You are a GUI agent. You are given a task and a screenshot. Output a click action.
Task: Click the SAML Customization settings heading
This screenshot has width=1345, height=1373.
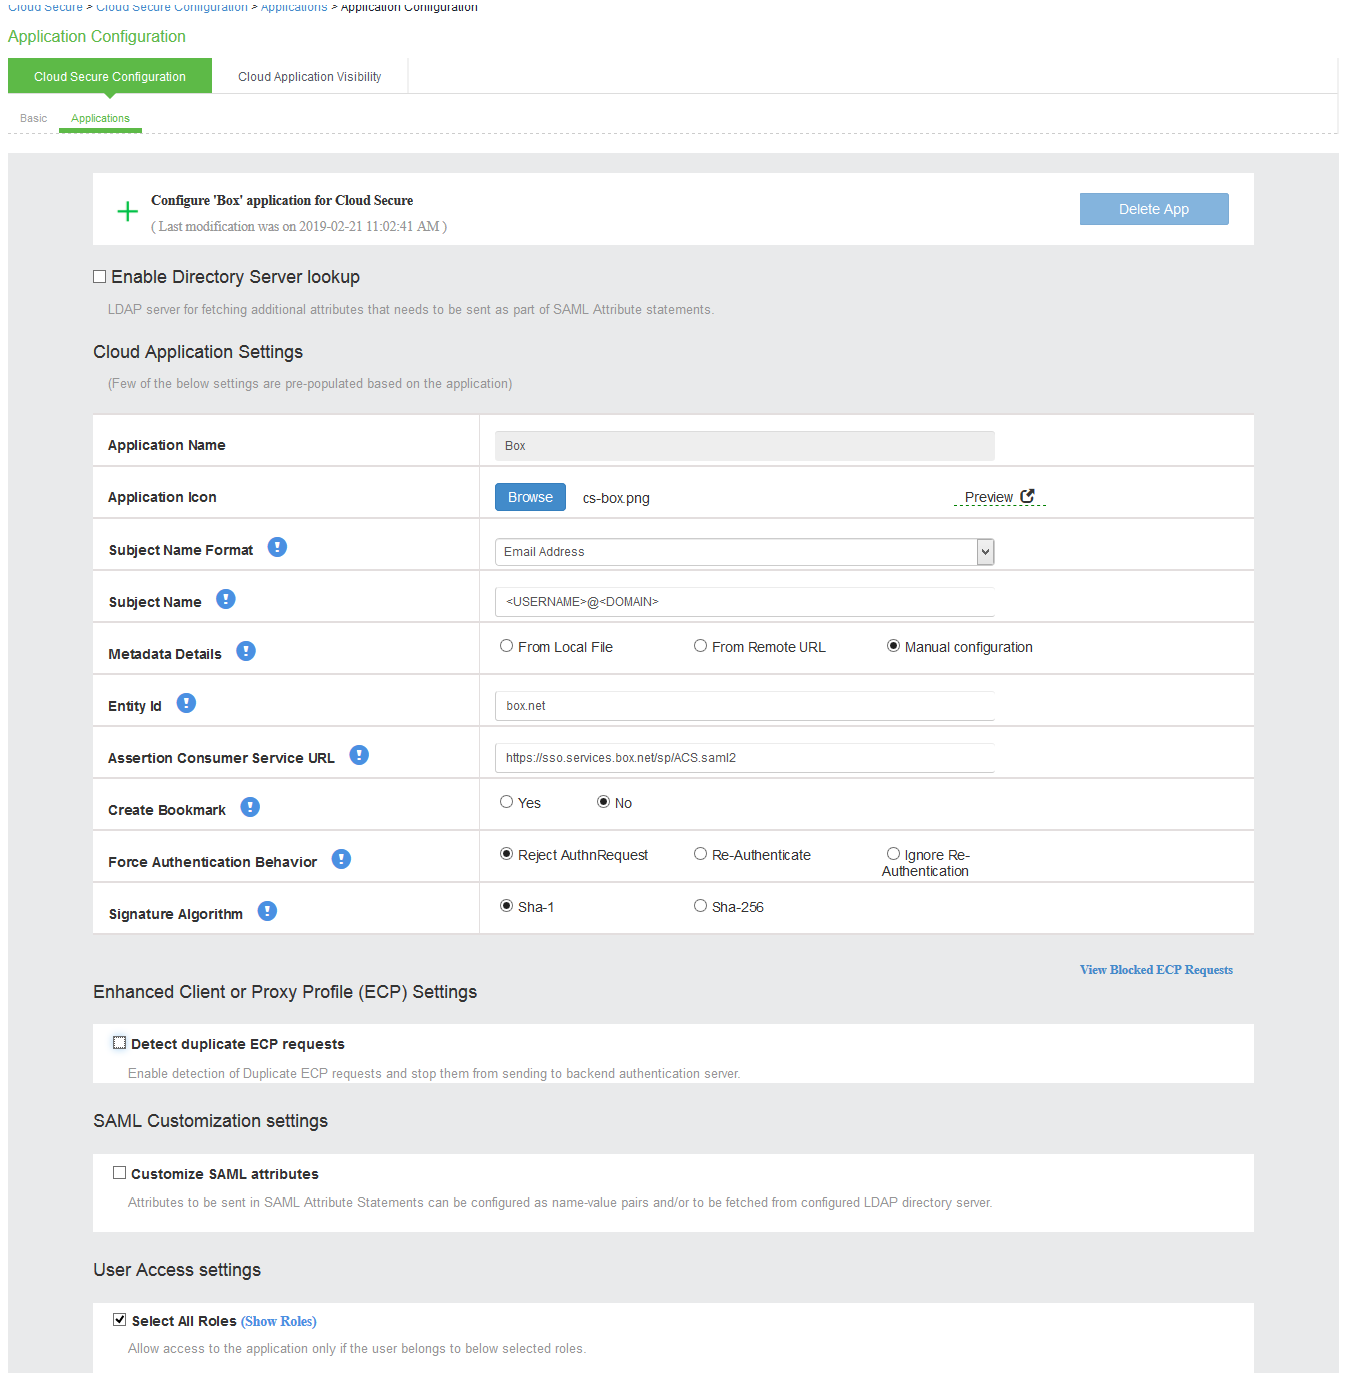point(210,1121)
